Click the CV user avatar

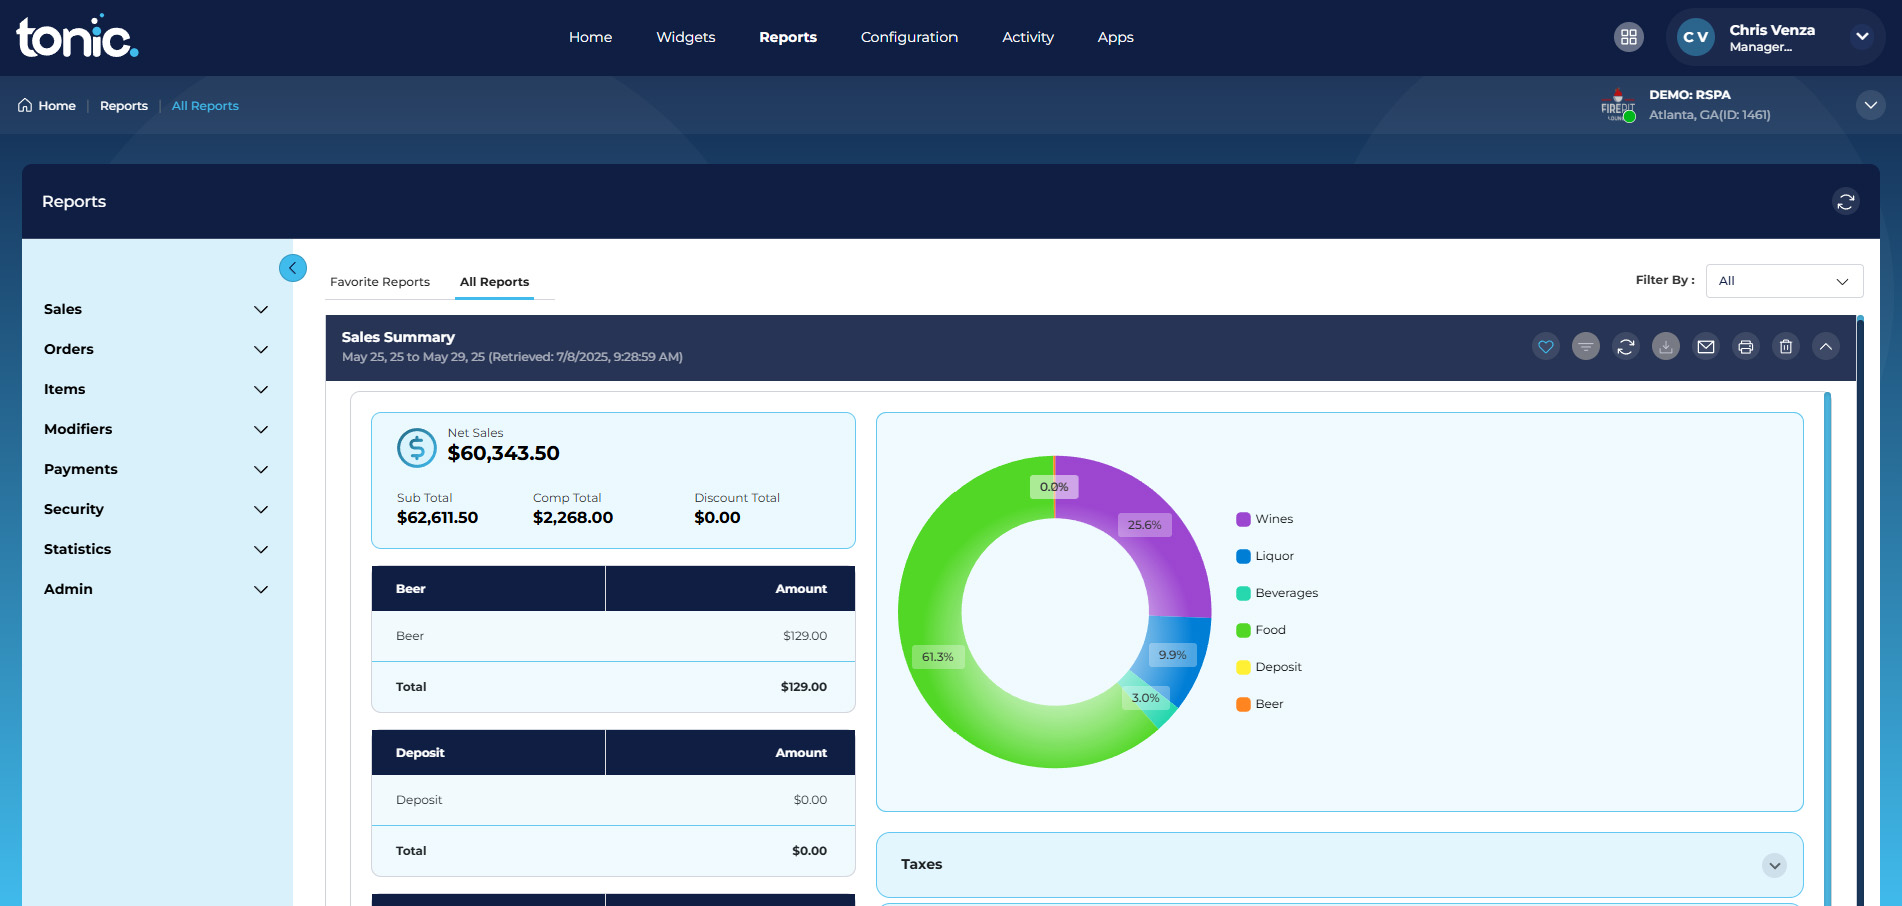[x=1696, y=37]
